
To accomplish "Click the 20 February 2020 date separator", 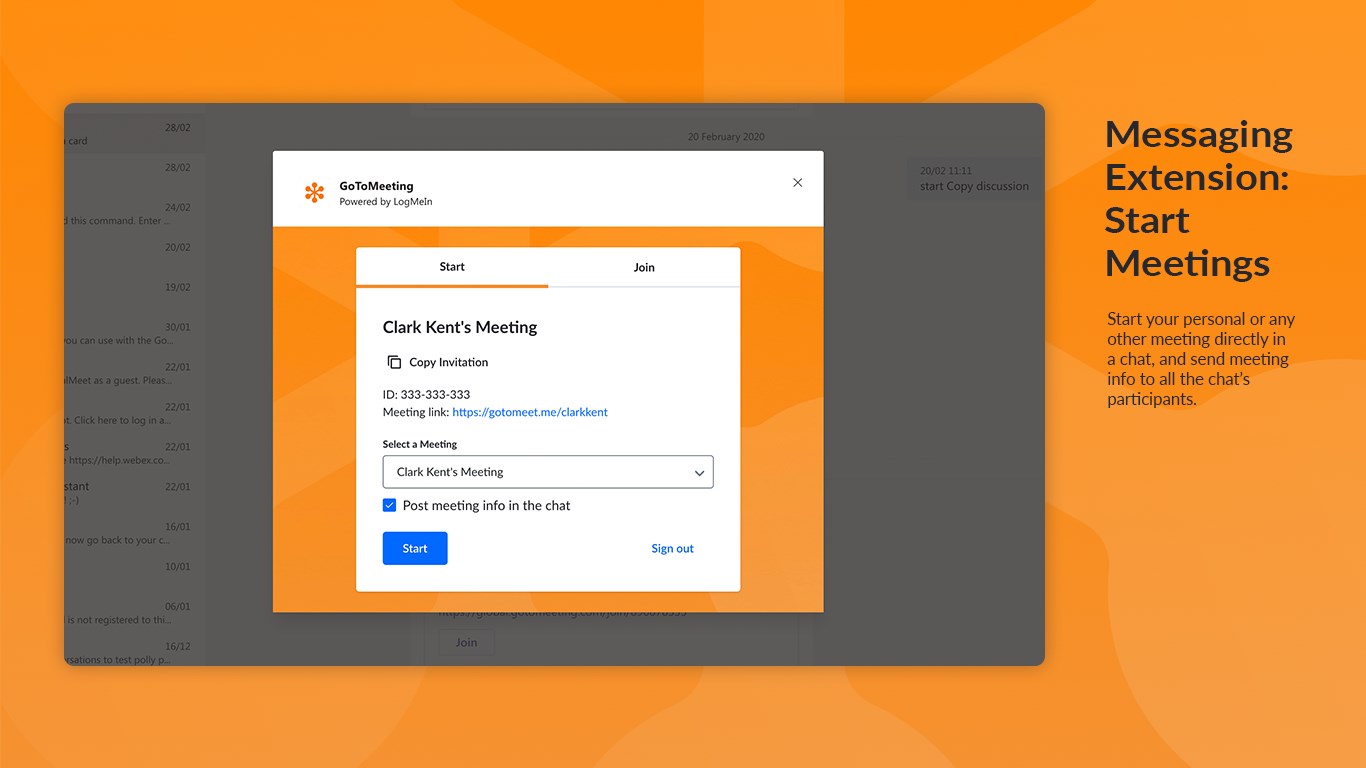I will (726, 137).
